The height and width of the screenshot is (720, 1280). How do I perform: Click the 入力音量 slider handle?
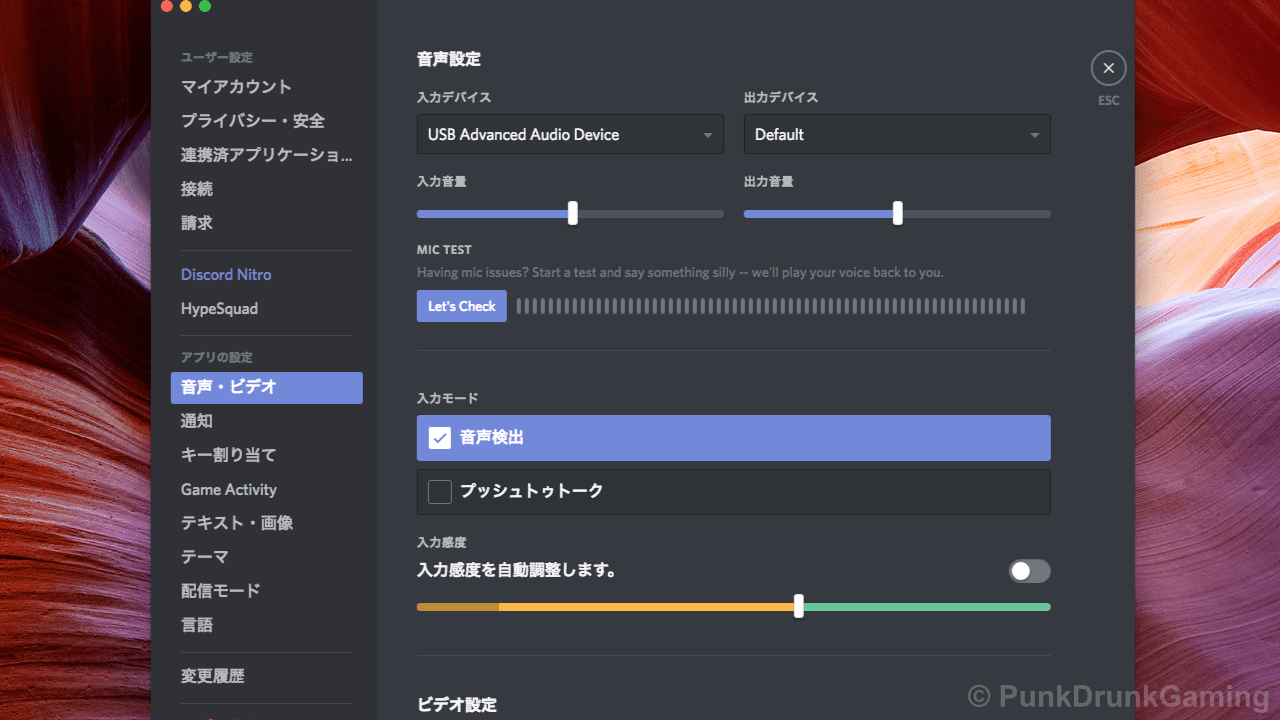pyautogui.click(x=573, y=213)
